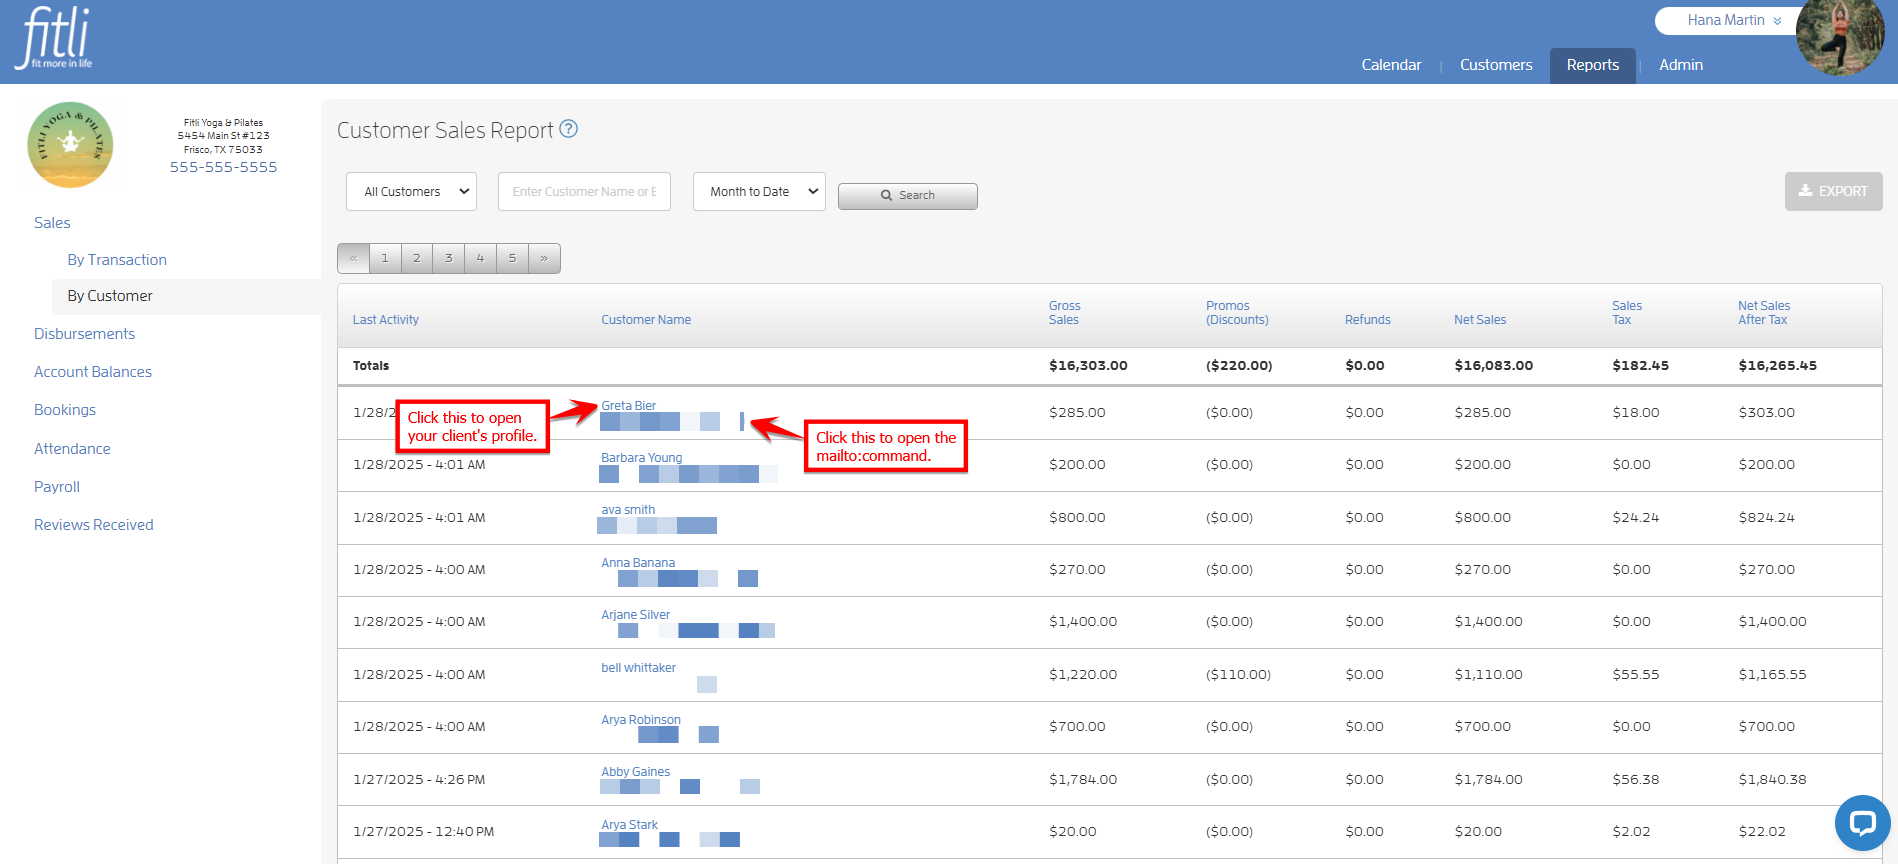Image resolution: width=1898 pixels, height=864 pixels.
Task: Select Arjane Silver's $1,400.00 gross sales
Action: [1083, 622]
